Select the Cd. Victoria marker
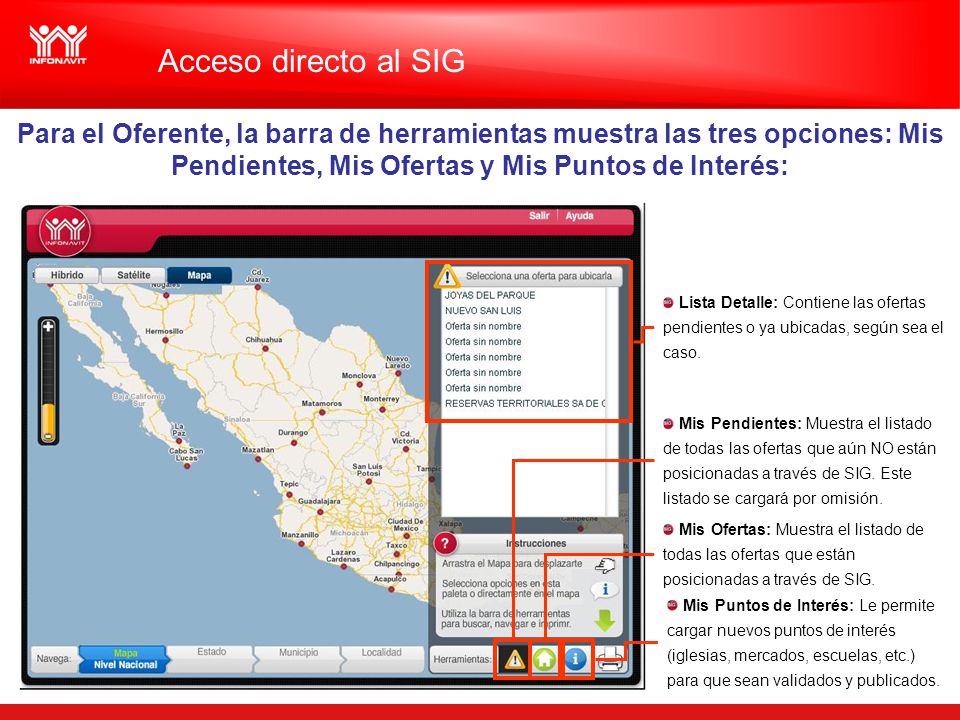Image resolution: width=960 pixels, height=720 pixels. pyautogui.click(x=405, y=449)
